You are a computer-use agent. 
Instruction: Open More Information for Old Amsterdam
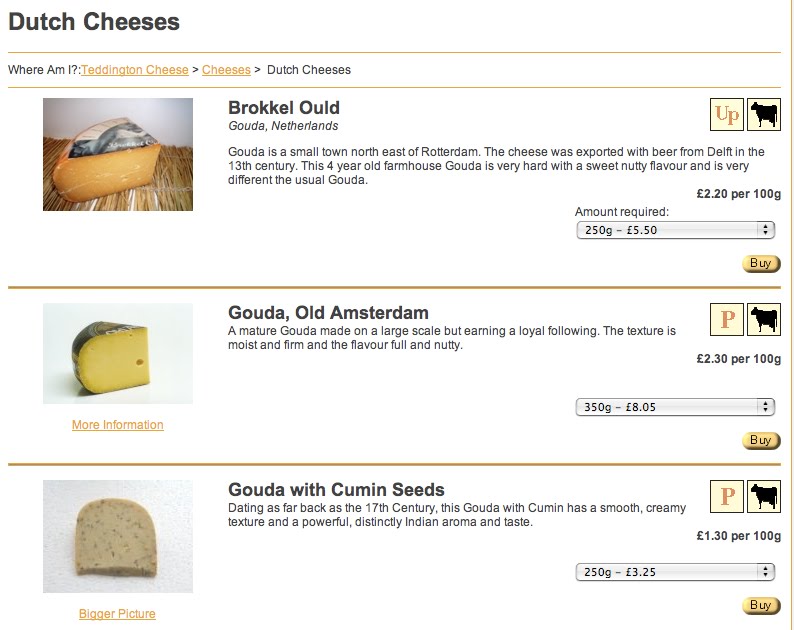pyautogui.click(x=118, y=425)
